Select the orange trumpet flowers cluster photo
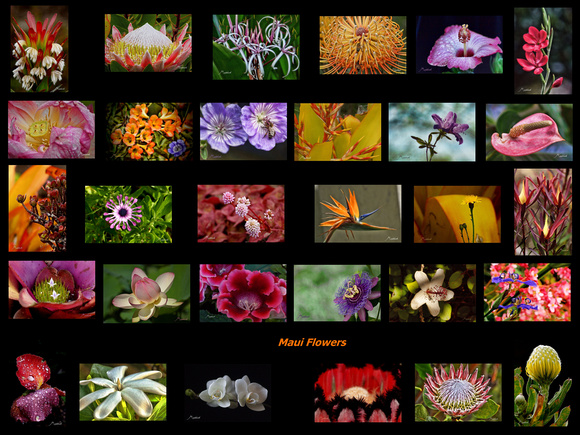This screenshot has width=580, height=435. [x=149, y=131]
